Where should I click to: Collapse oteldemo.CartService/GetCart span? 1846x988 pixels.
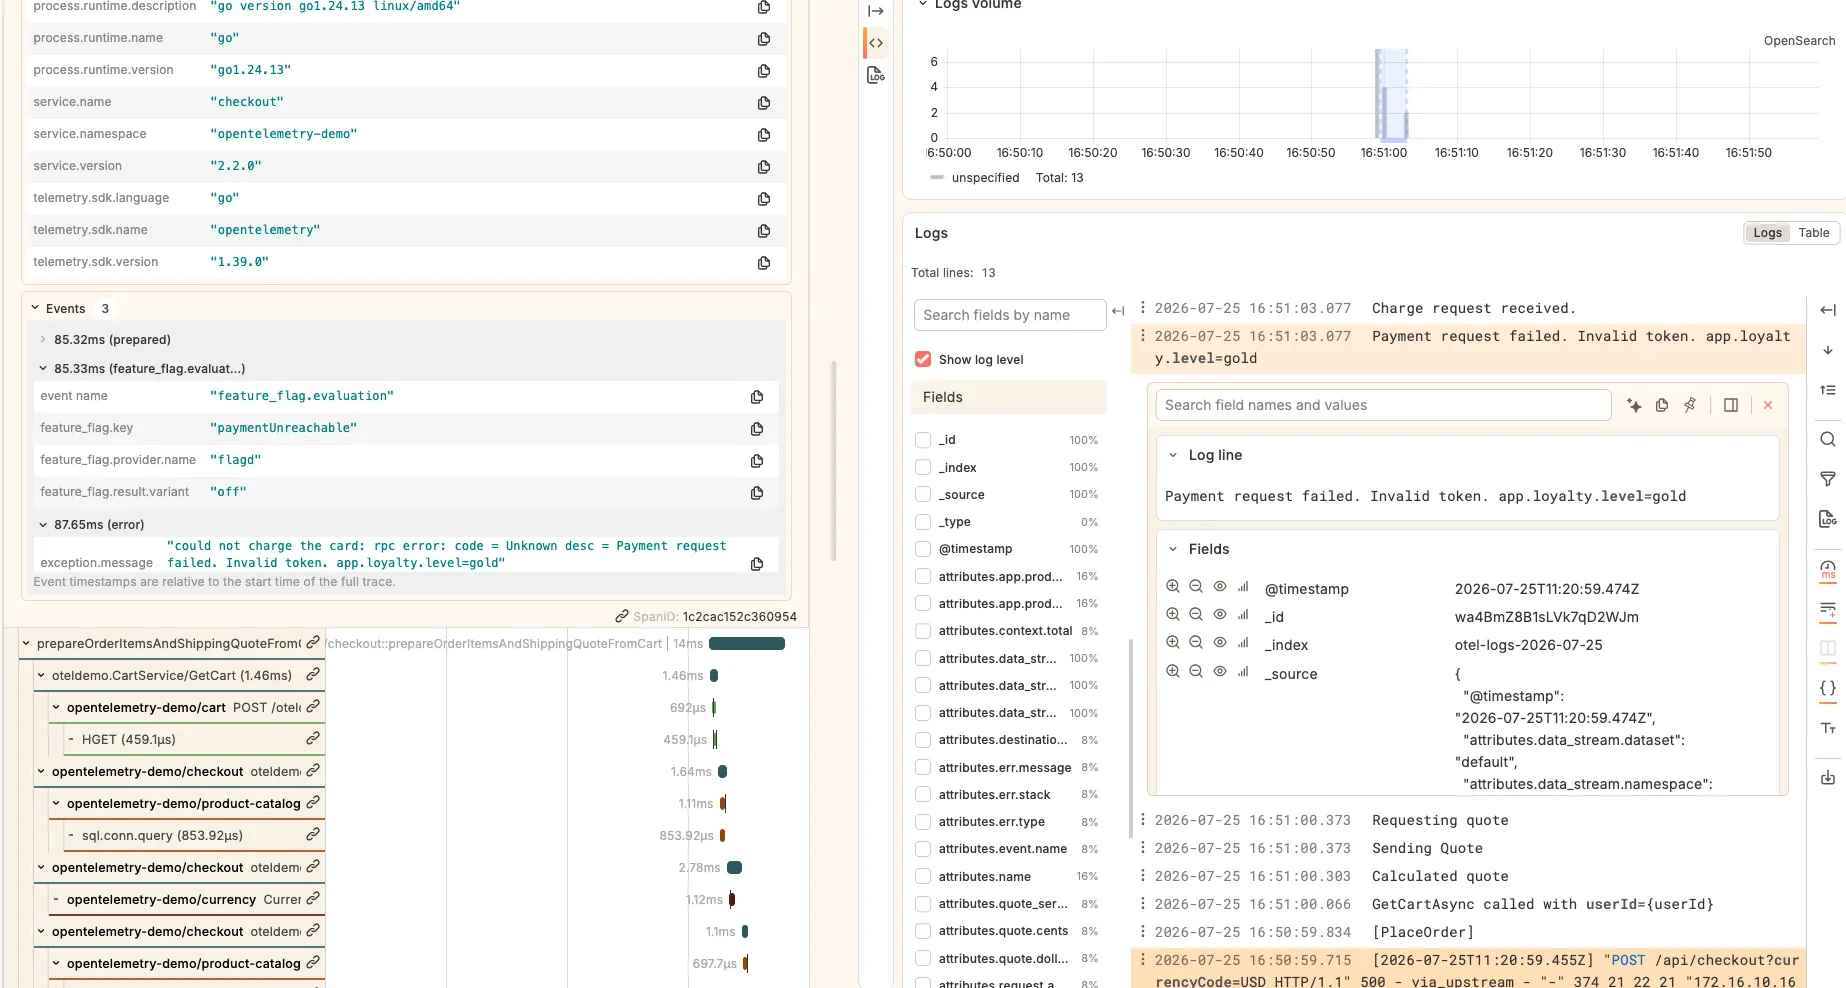(x=41, y=676)
